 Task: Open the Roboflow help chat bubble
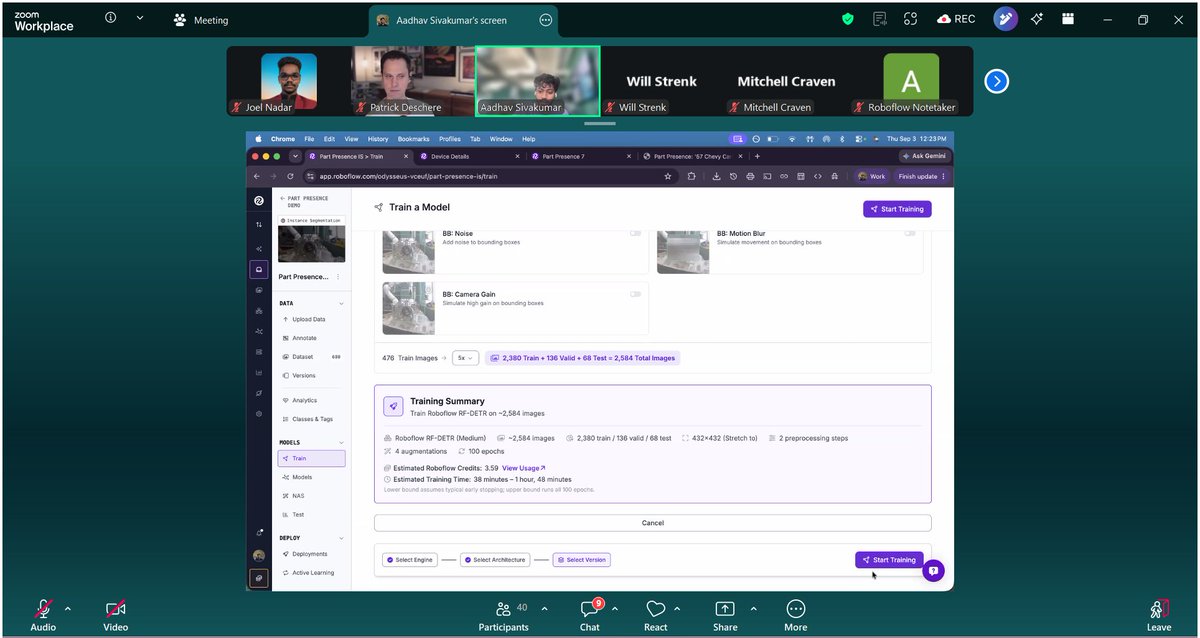[x=933, y=570]
